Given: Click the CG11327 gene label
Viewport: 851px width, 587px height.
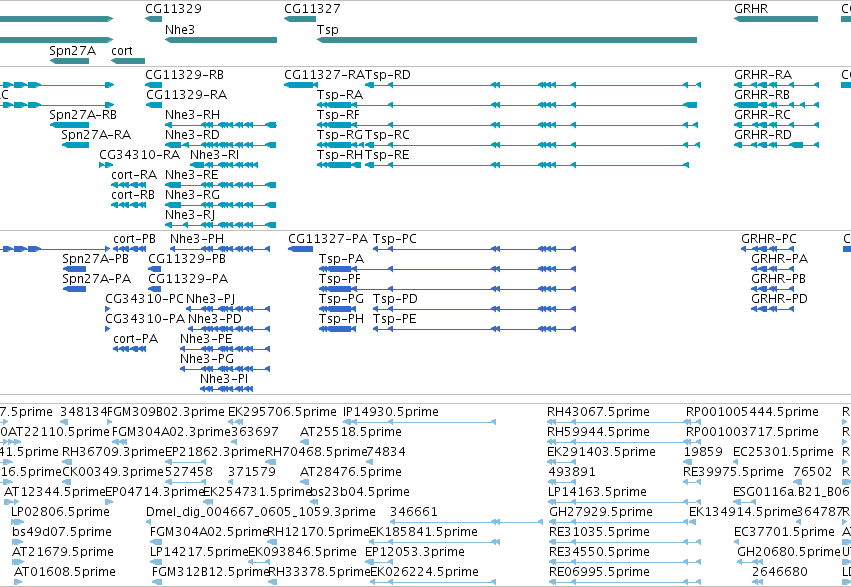Looking at the screenshot, I should [x=312, y=9].
